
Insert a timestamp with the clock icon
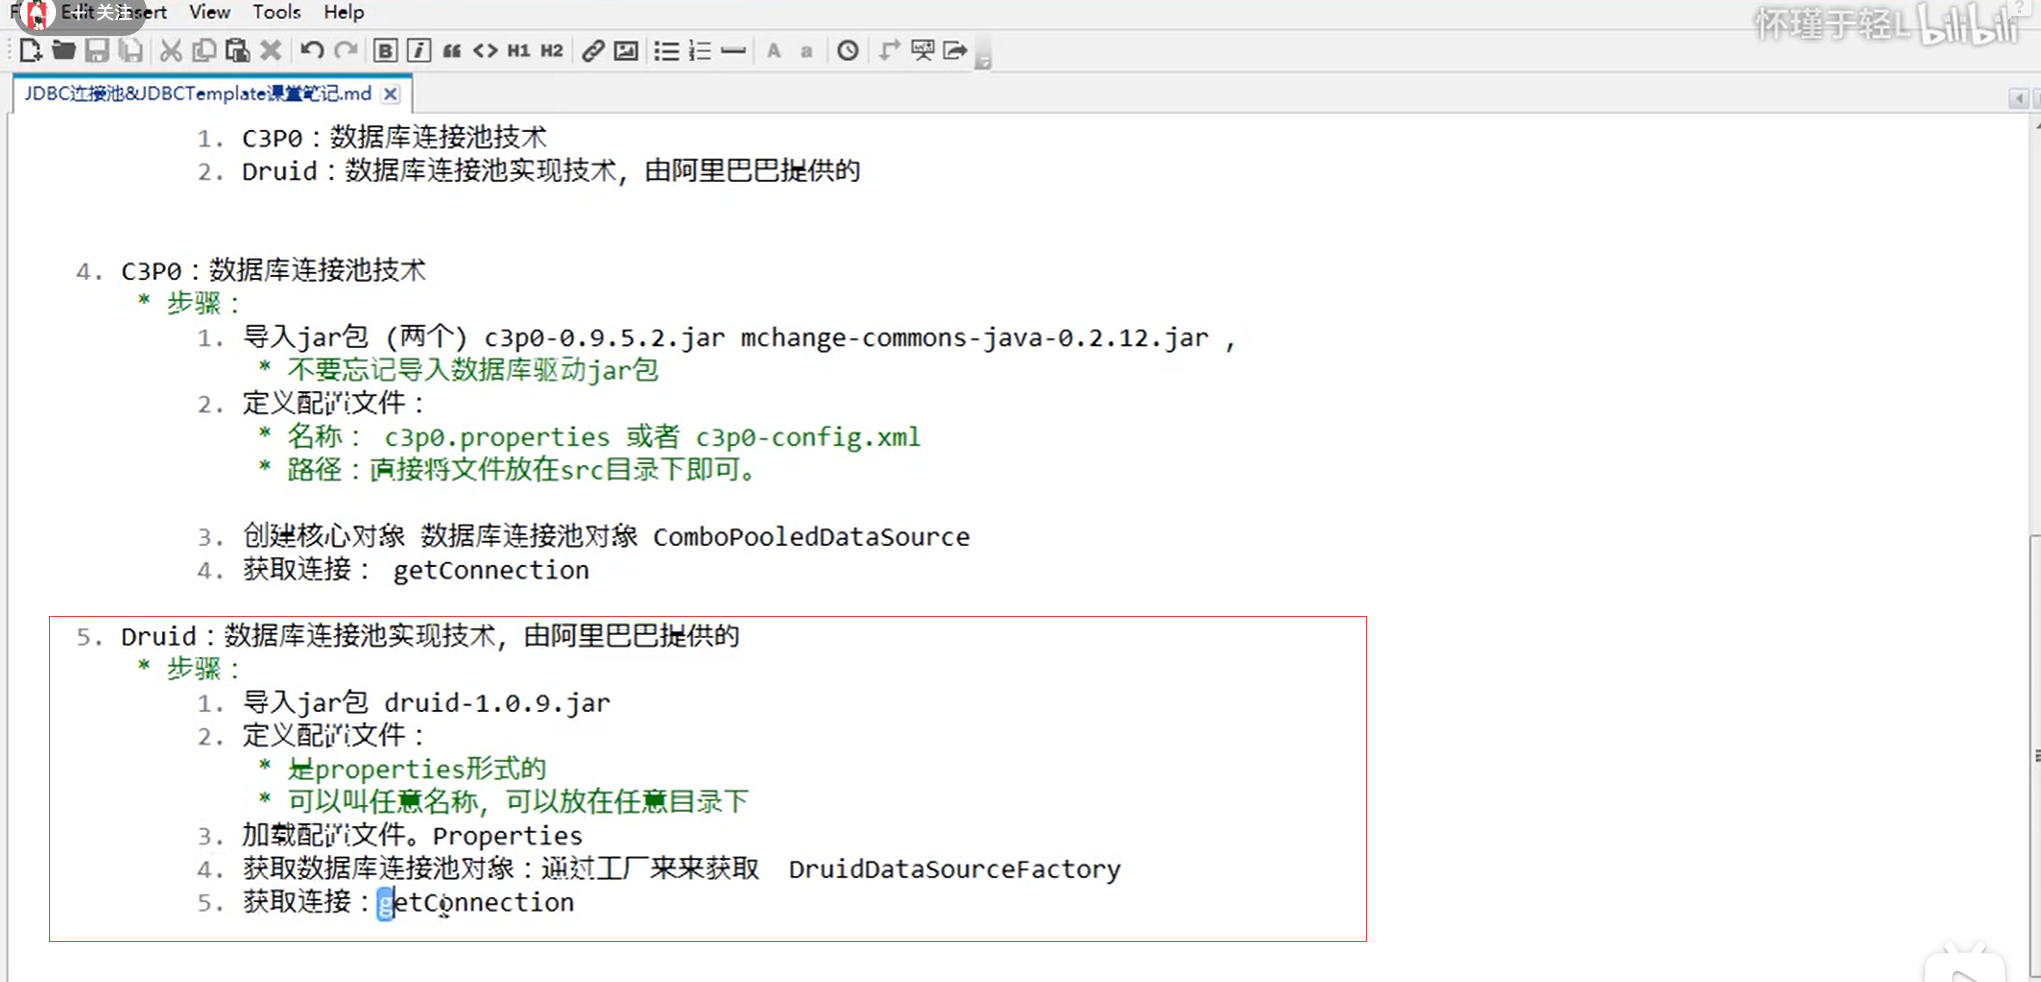pos(847,50)
